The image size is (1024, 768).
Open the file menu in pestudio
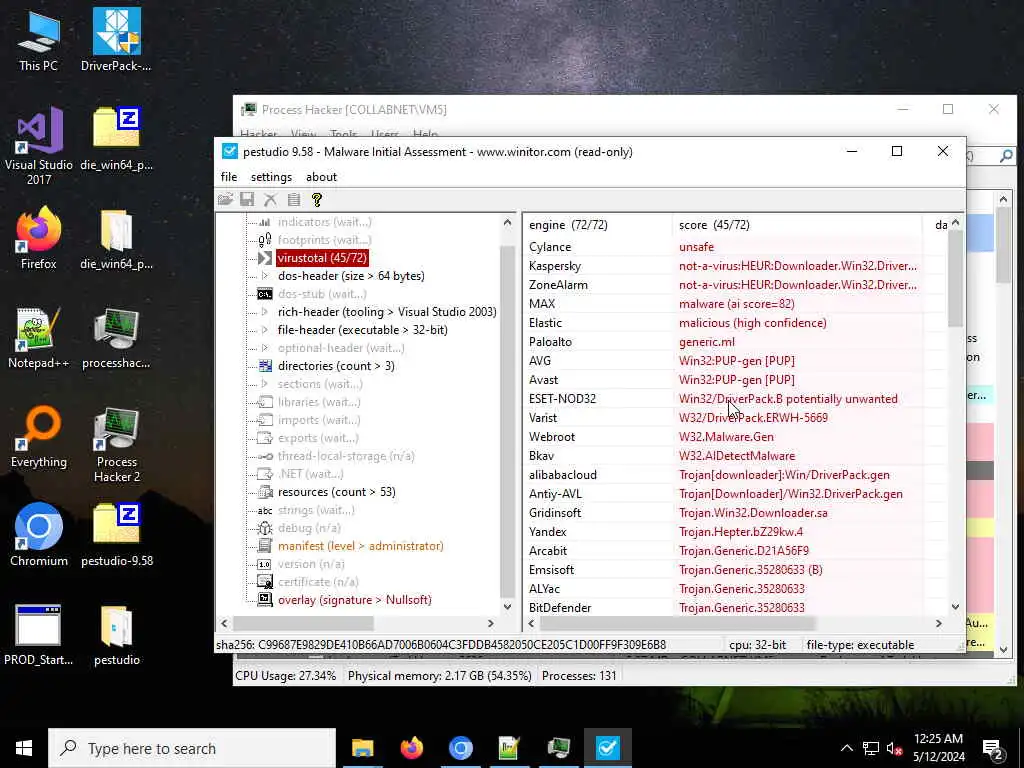(x=229, y=177)
